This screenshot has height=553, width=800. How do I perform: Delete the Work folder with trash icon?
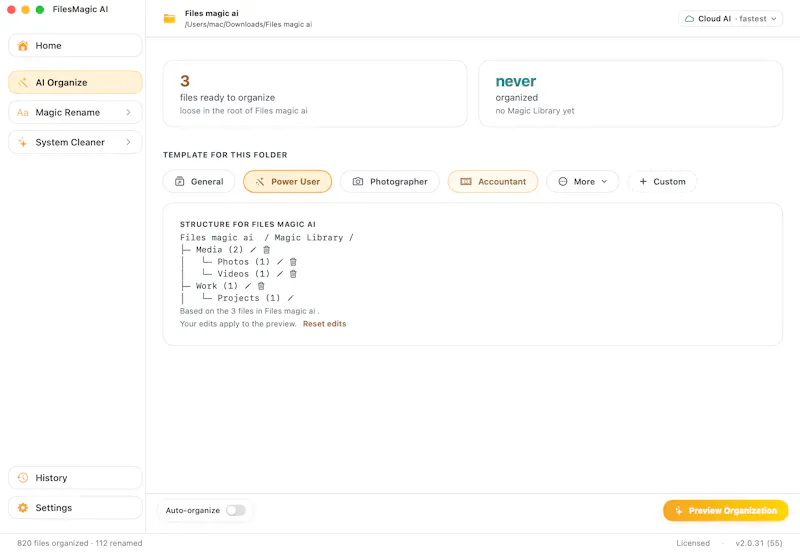pos(261,286)
